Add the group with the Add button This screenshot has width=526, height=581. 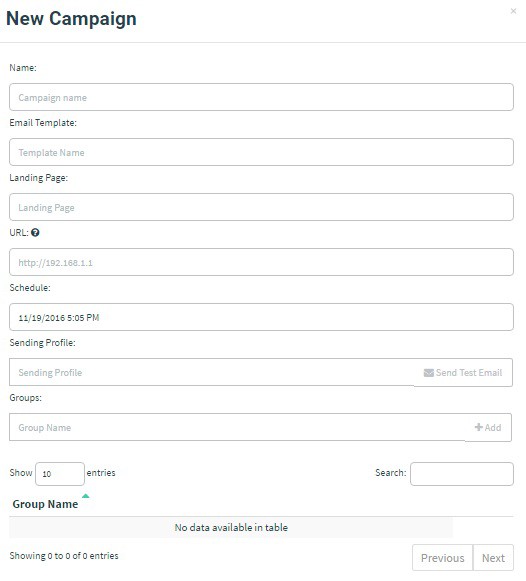[x=488, y=428]
